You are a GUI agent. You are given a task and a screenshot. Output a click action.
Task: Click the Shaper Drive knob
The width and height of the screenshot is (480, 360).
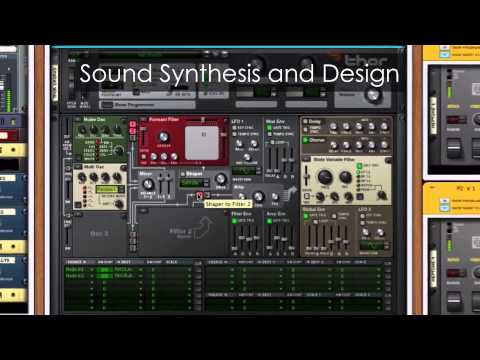pyautogui.click(x=220, y=179)
